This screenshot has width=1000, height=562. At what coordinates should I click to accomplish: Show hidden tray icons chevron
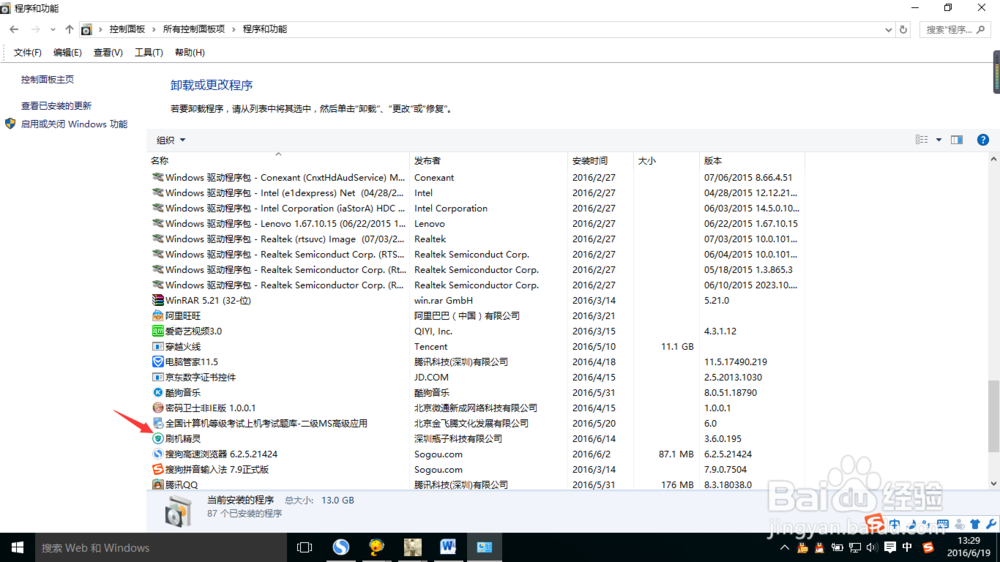click(x=784, y=547)
